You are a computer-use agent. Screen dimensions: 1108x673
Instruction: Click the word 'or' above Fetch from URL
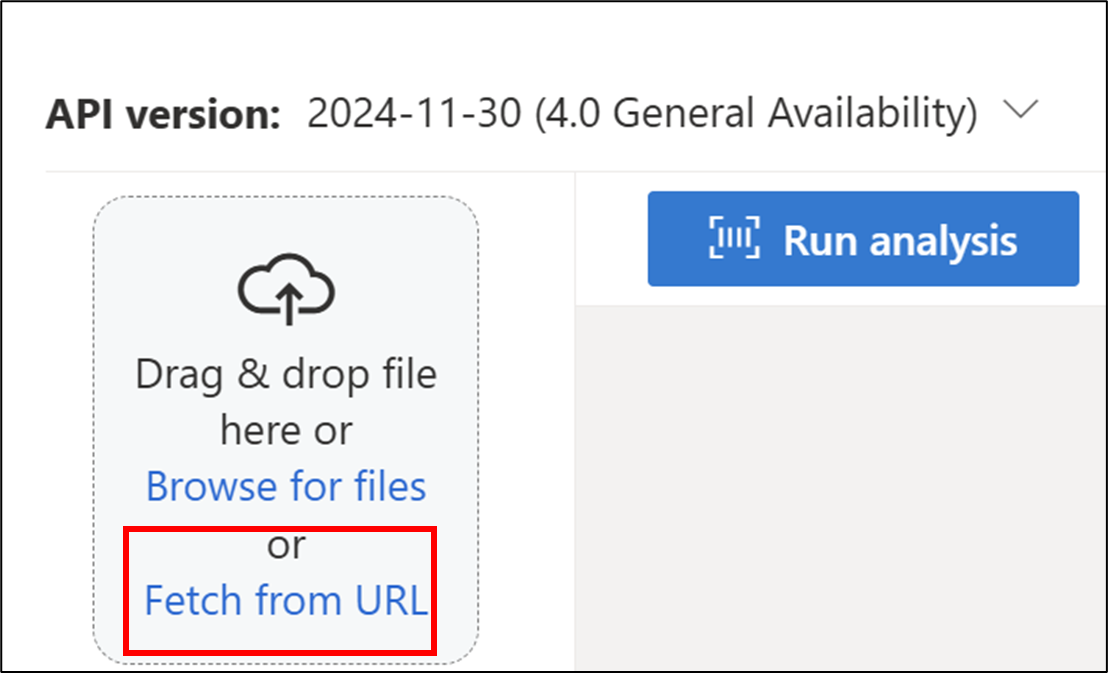tap(286, 546)
